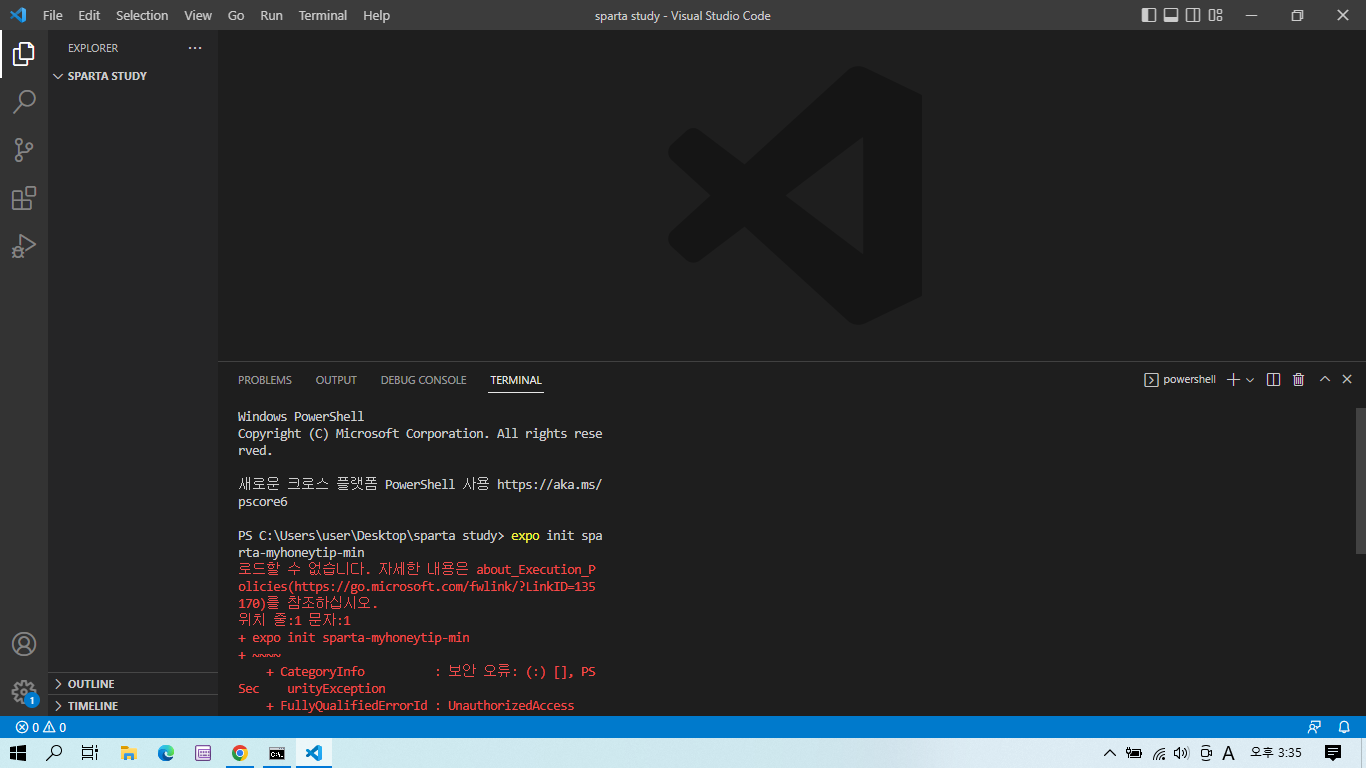Open the purple keyboard app on the taskbar
The image size is (1366, 768).
[203, 753]
